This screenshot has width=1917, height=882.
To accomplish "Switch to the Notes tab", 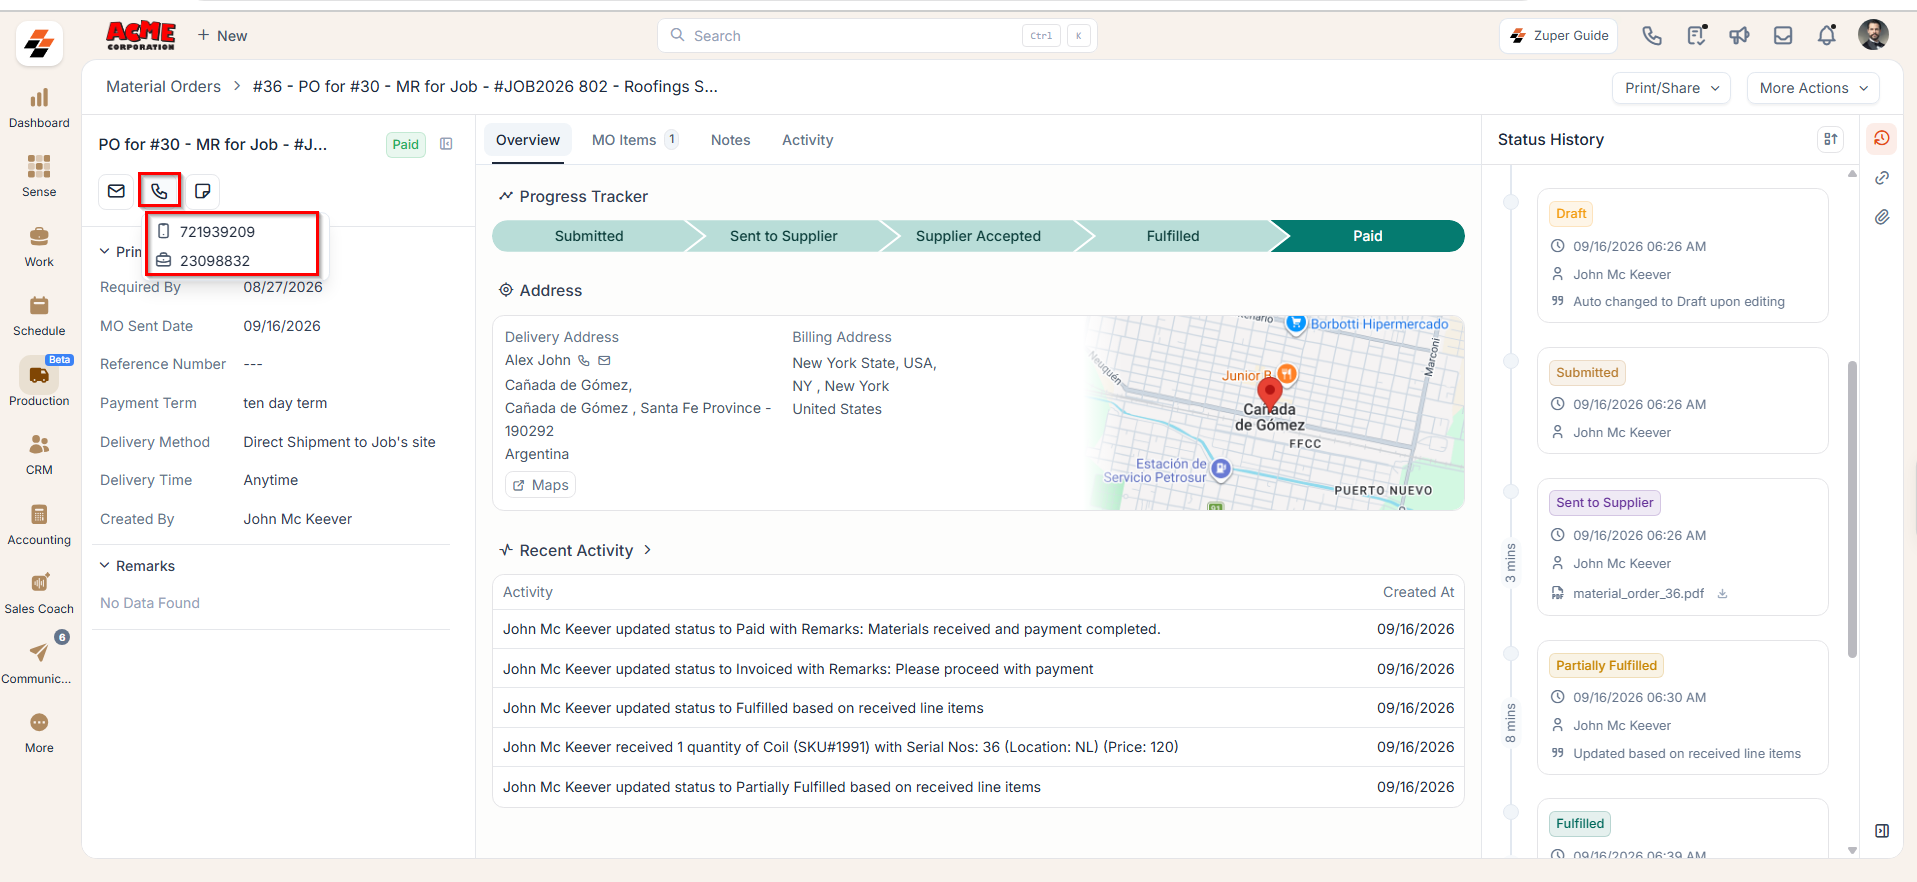I will tap(731, 140).
